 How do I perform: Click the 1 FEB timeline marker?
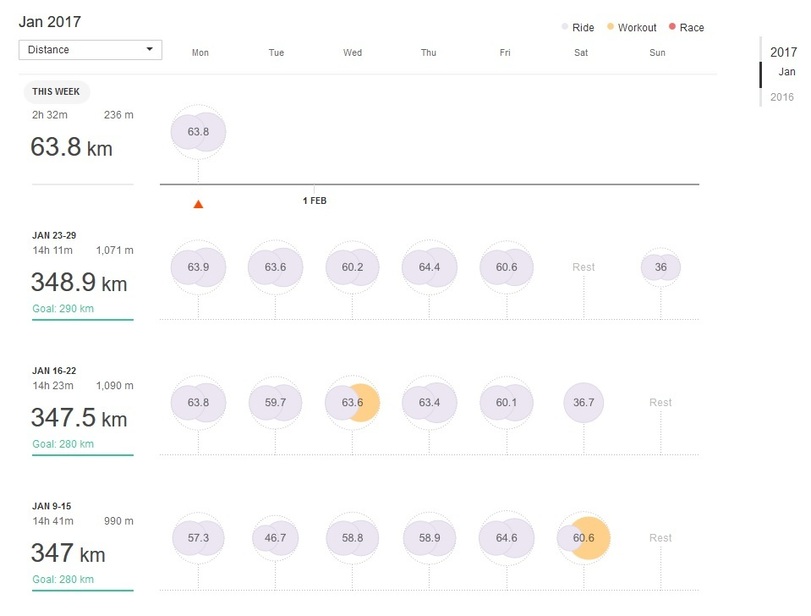314,200
